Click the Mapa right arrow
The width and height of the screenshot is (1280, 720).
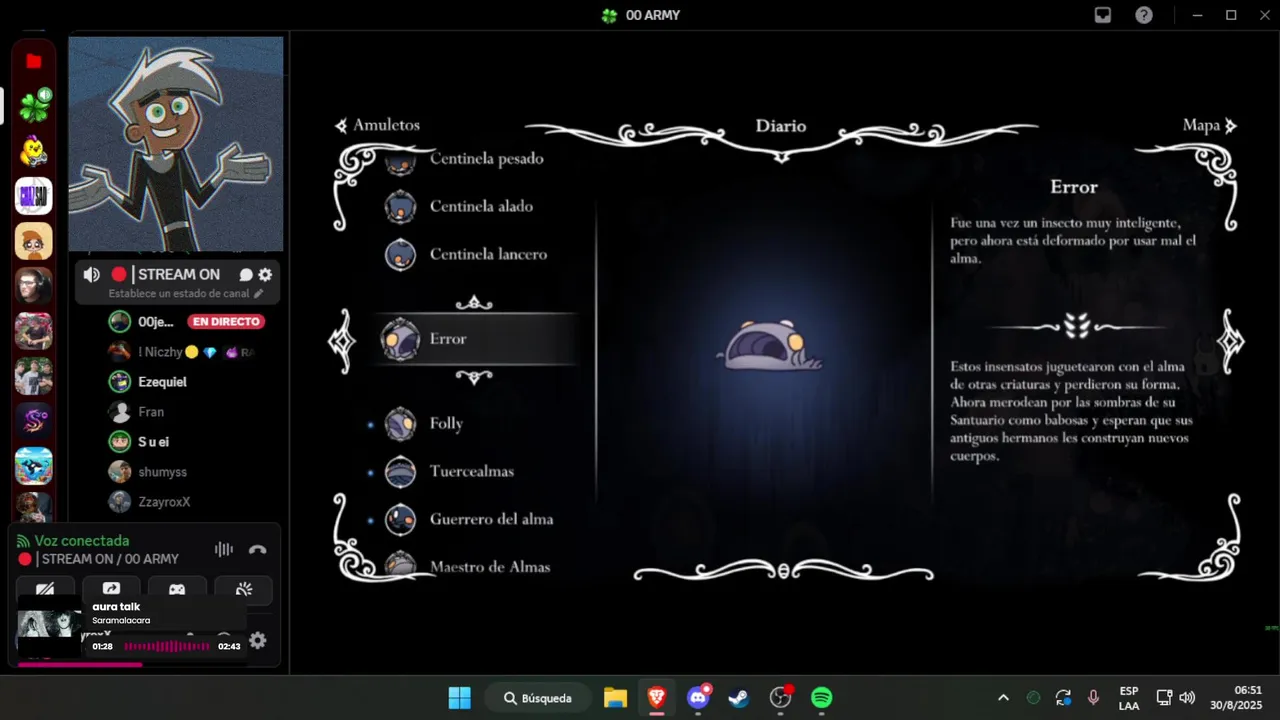click(x=1231, y=126)
